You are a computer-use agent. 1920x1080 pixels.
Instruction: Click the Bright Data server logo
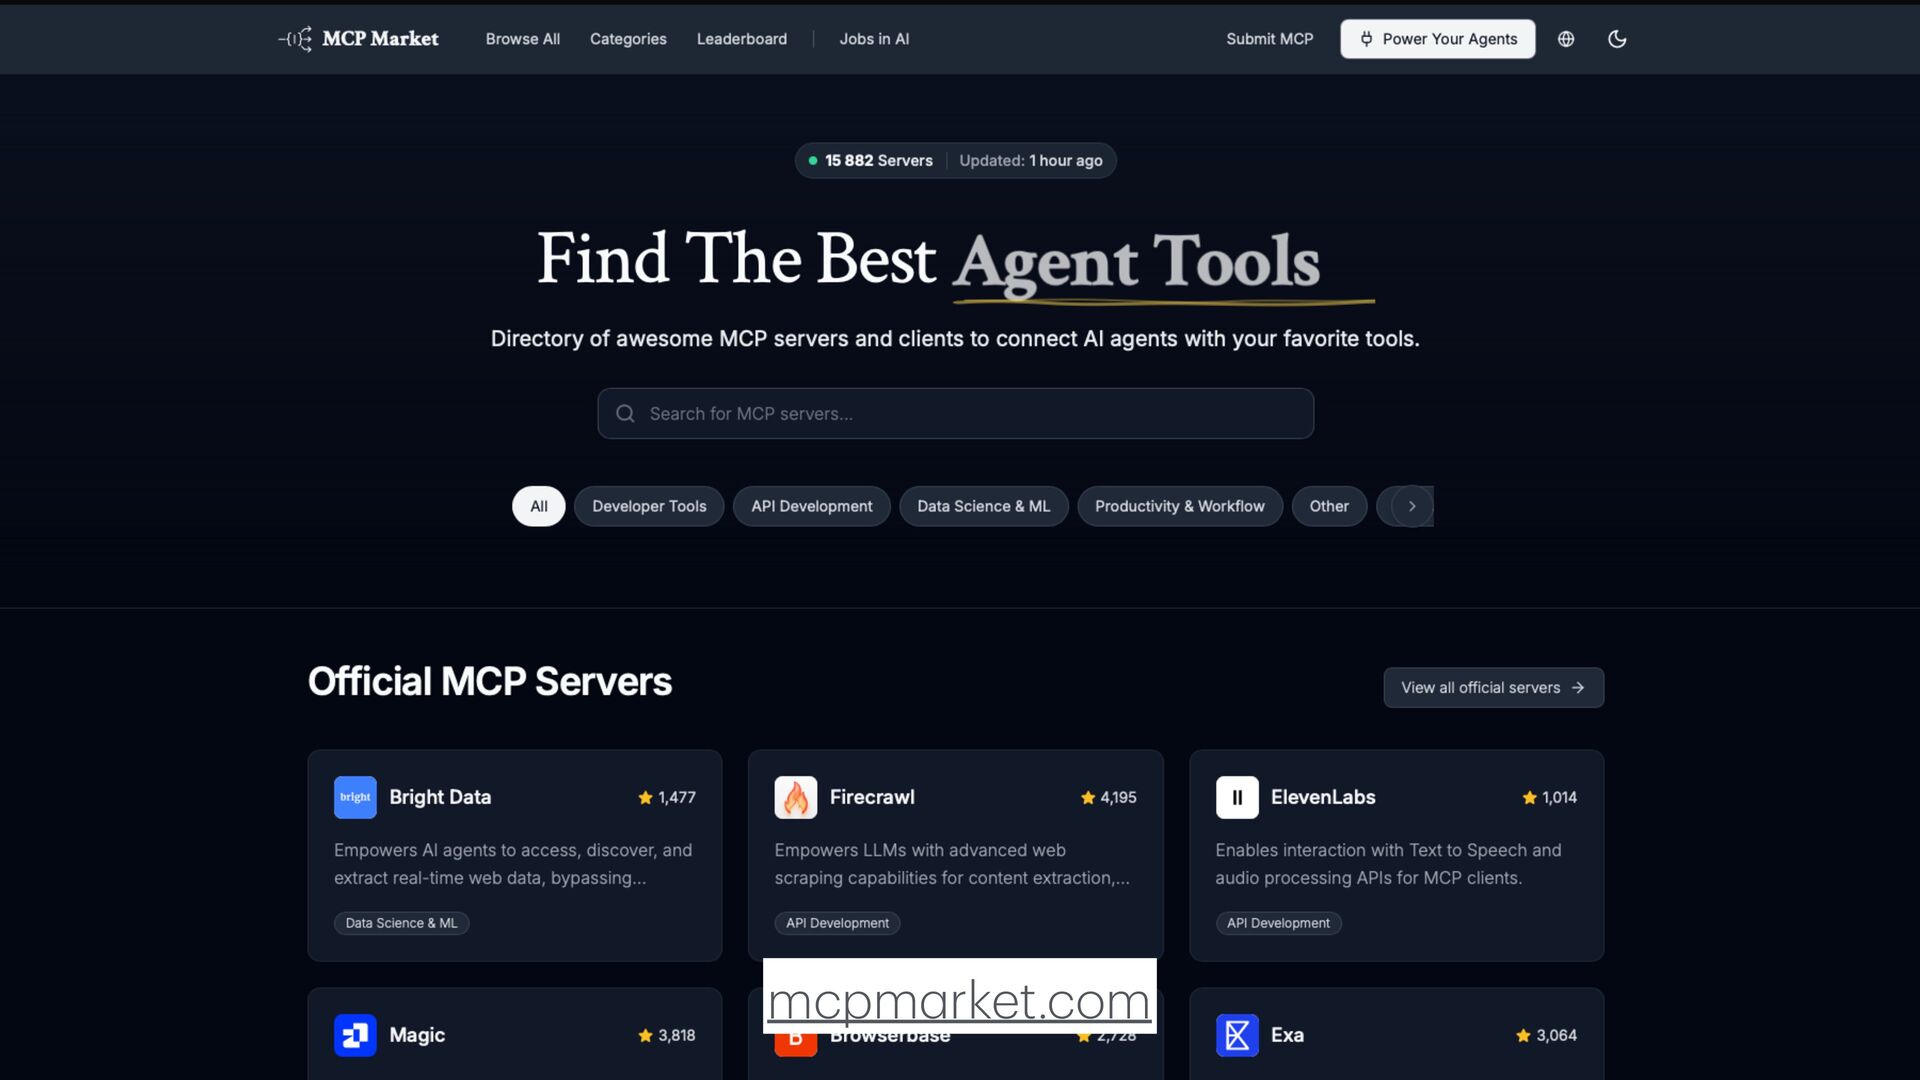pyautogui.click(x=355, y=797)
